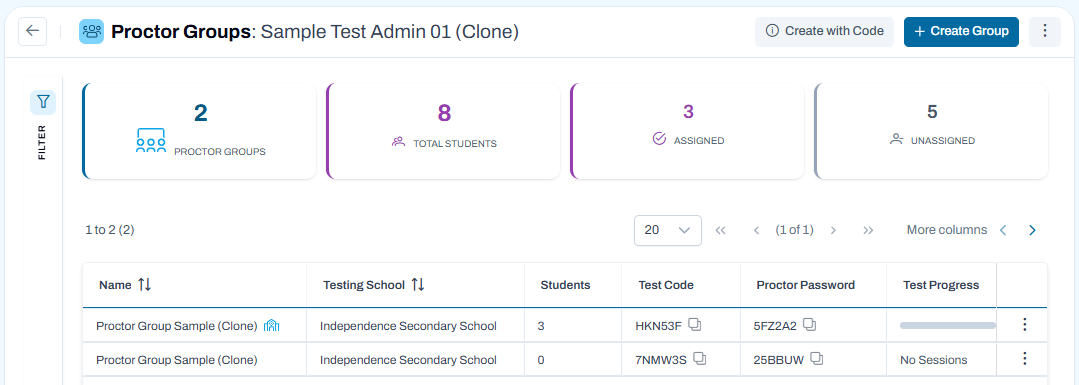Sort by Testing School column arrows
Viewport: 1079px width, 385px height.
(418, 284)
